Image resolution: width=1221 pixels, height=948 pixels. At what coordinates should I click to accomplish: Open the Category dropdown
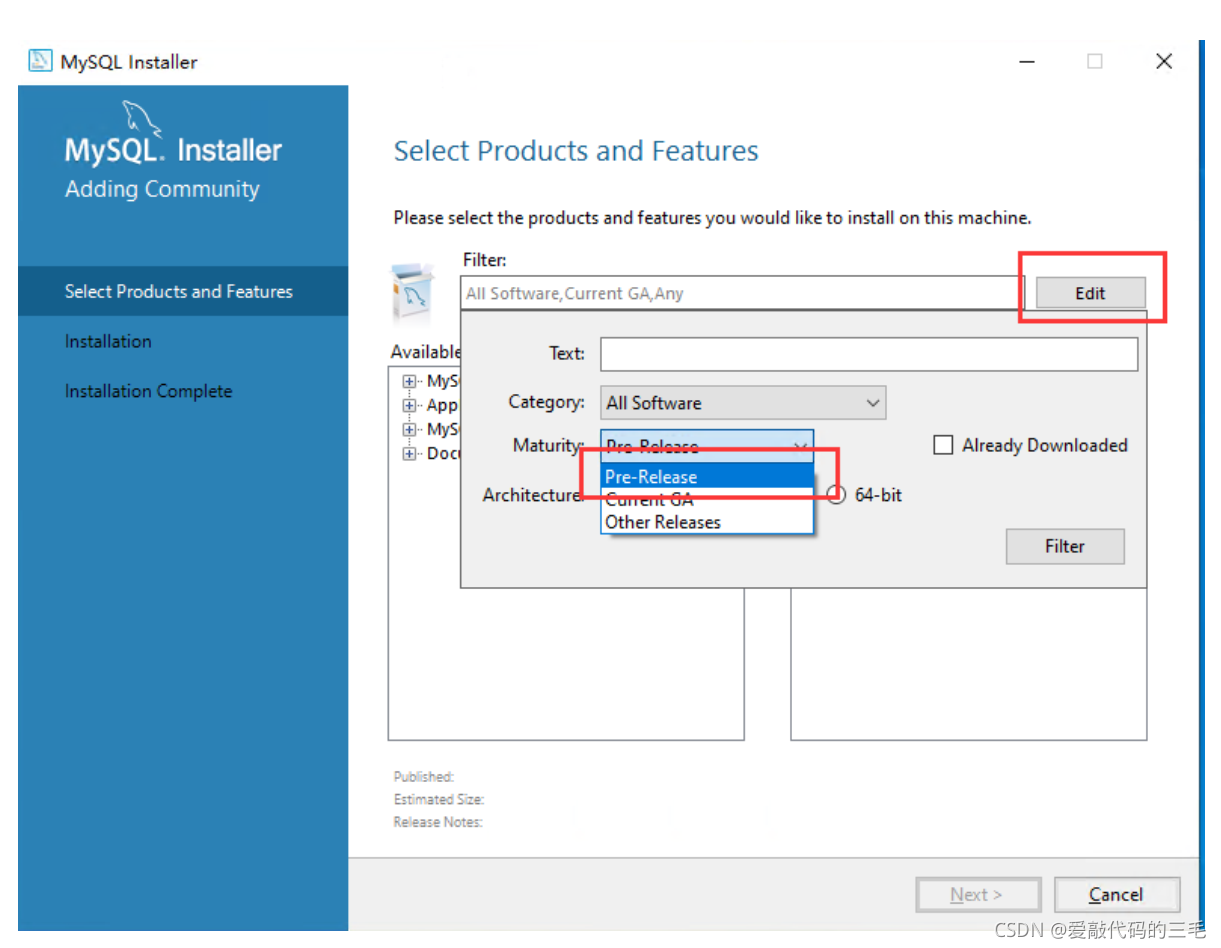tap(743, 403)
